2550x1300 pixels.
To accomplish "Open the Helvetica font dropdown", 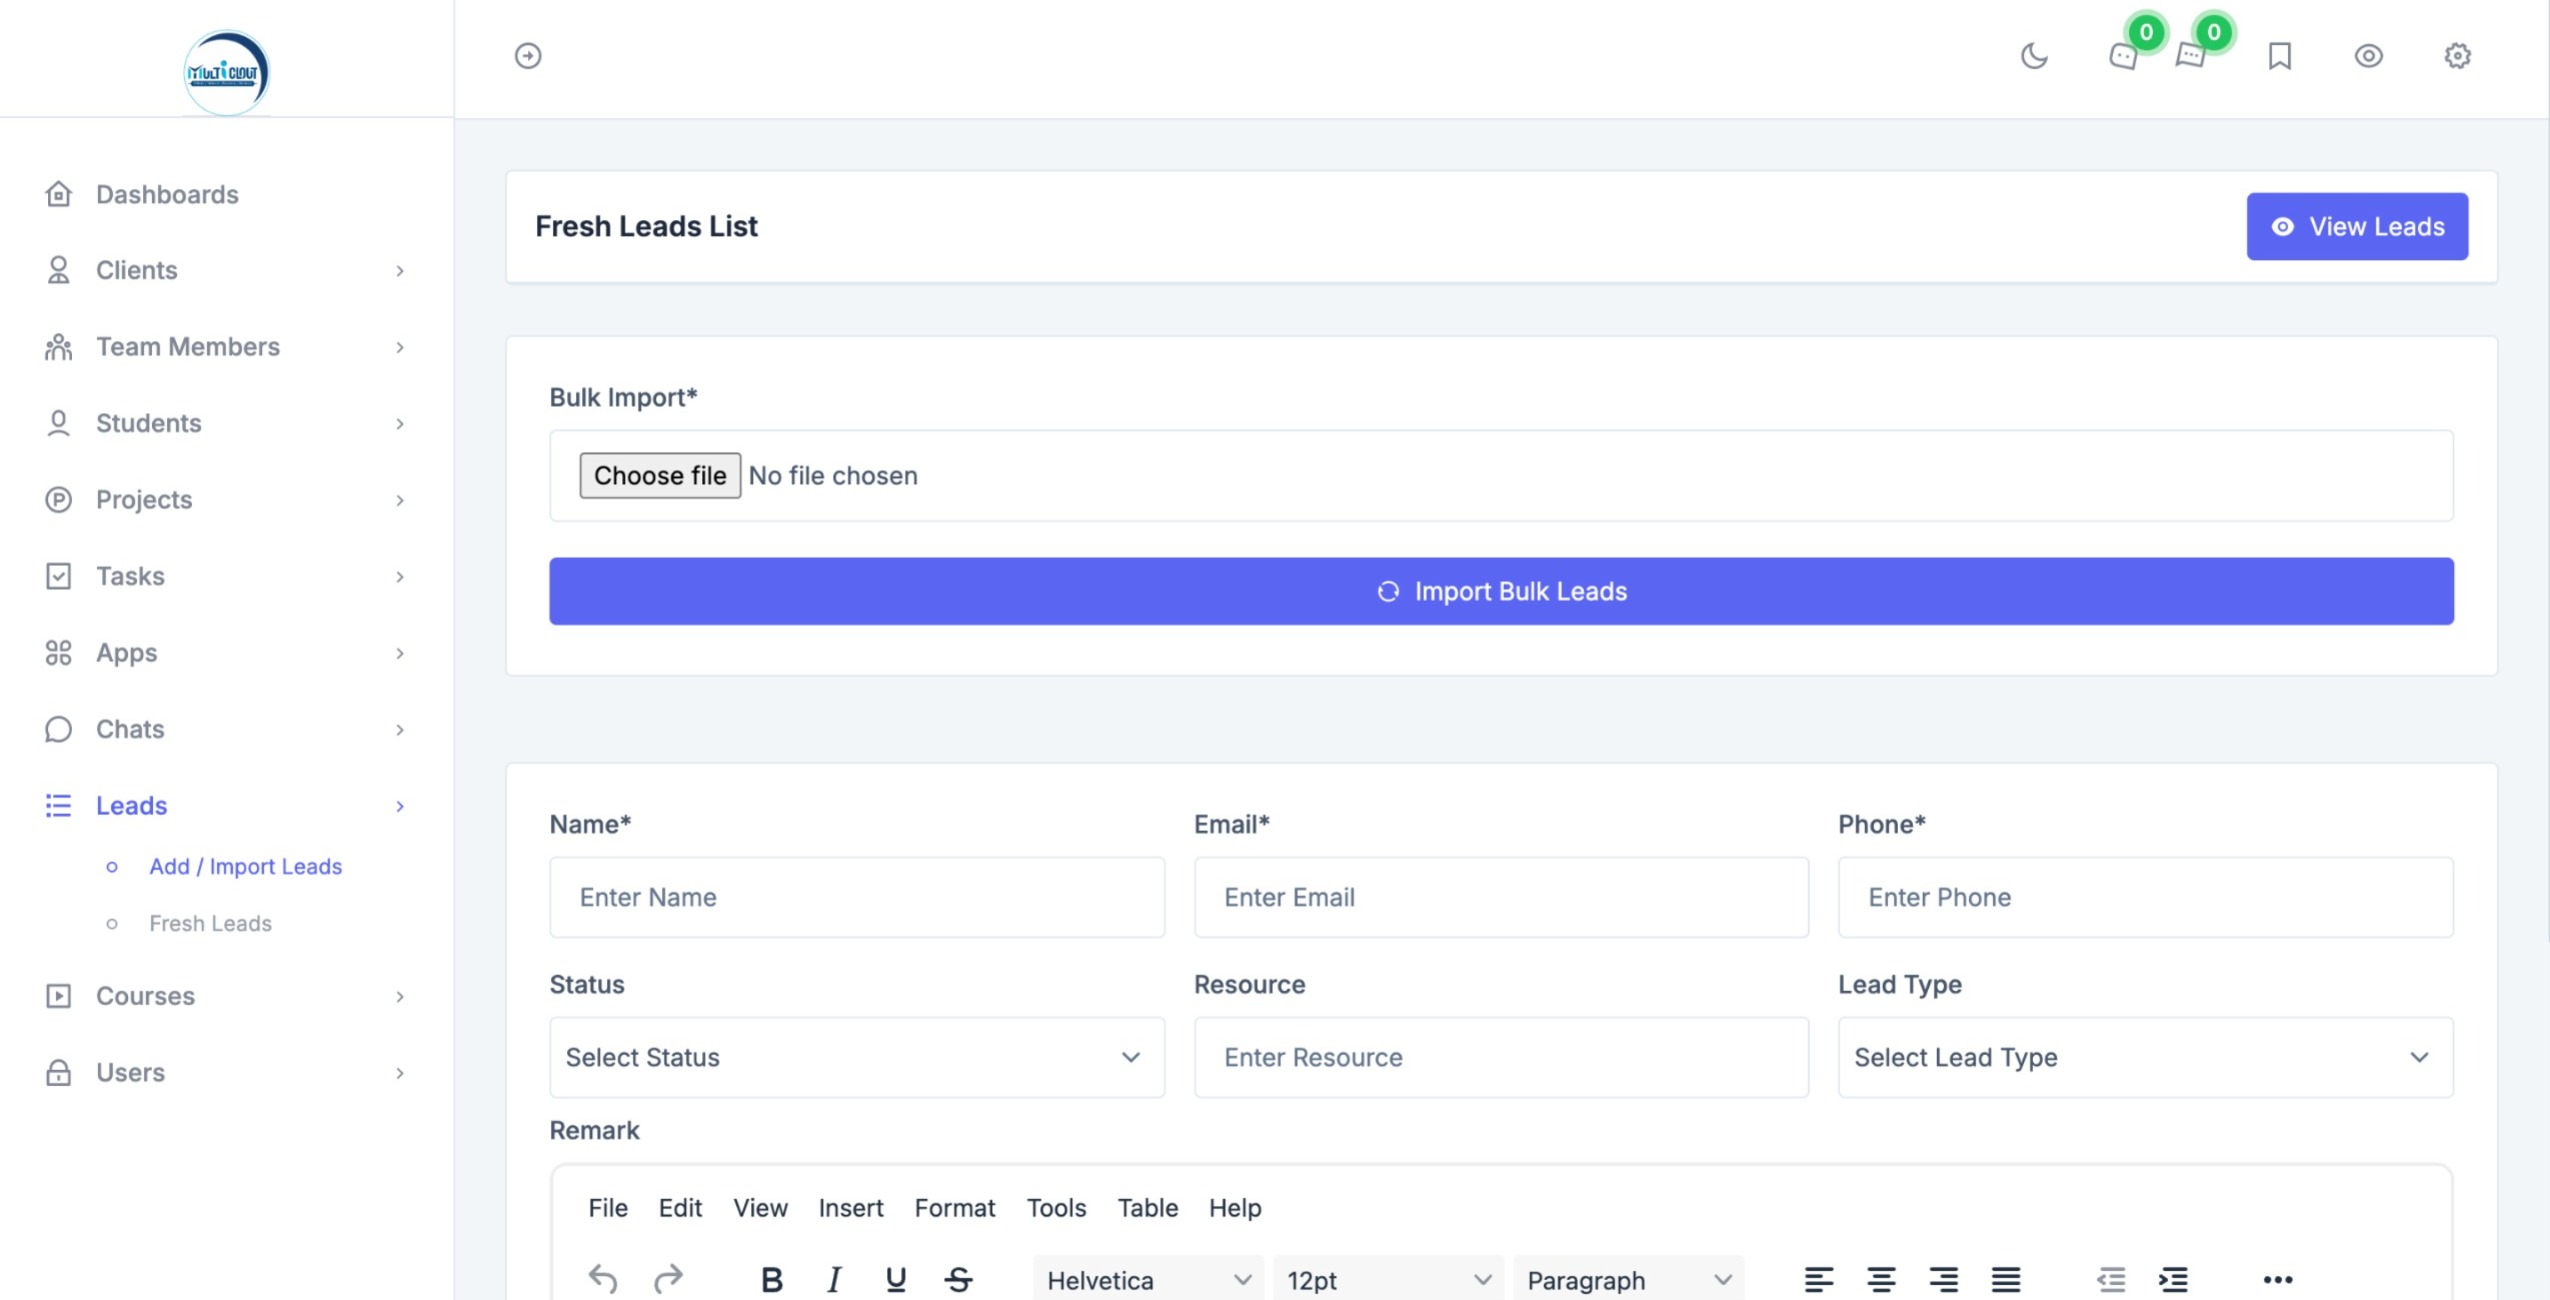I will [x=1147, y=1280].
